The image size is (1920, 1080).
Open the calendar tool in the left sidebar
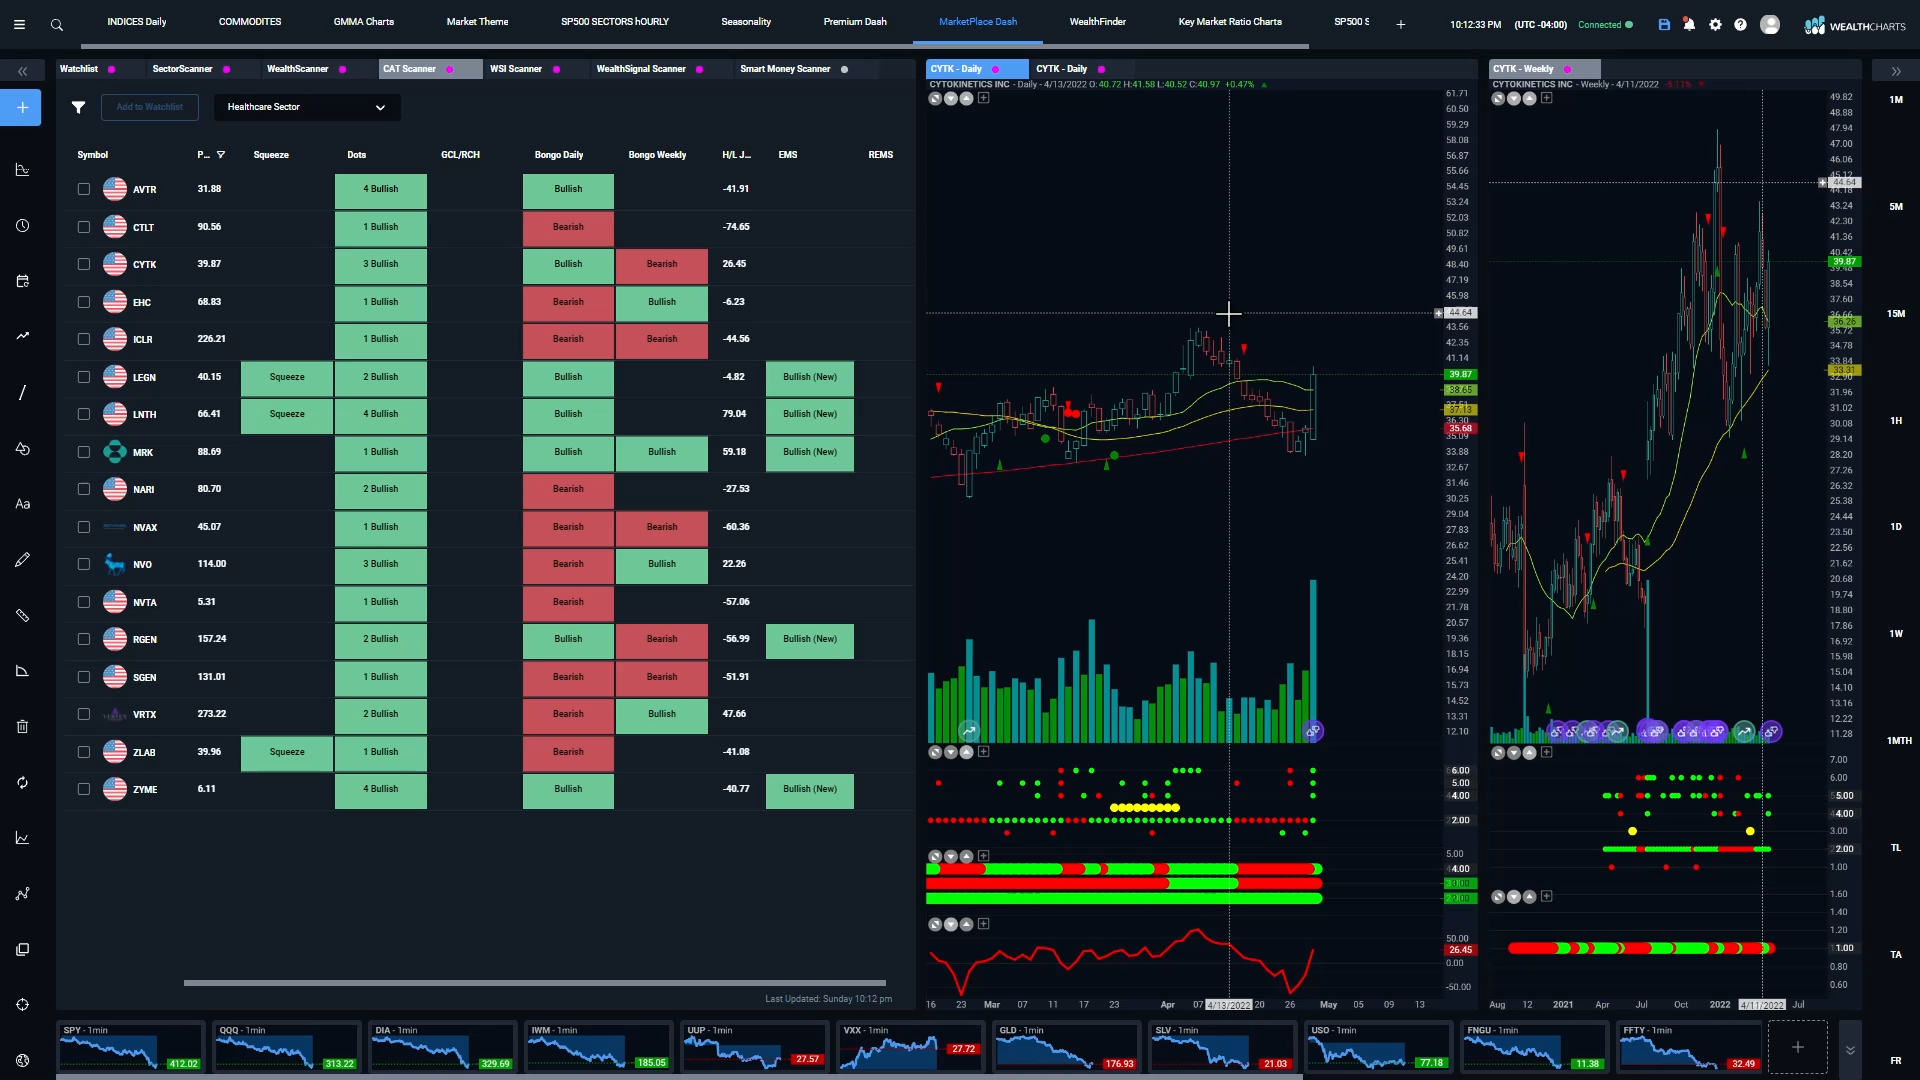point(22,281)
